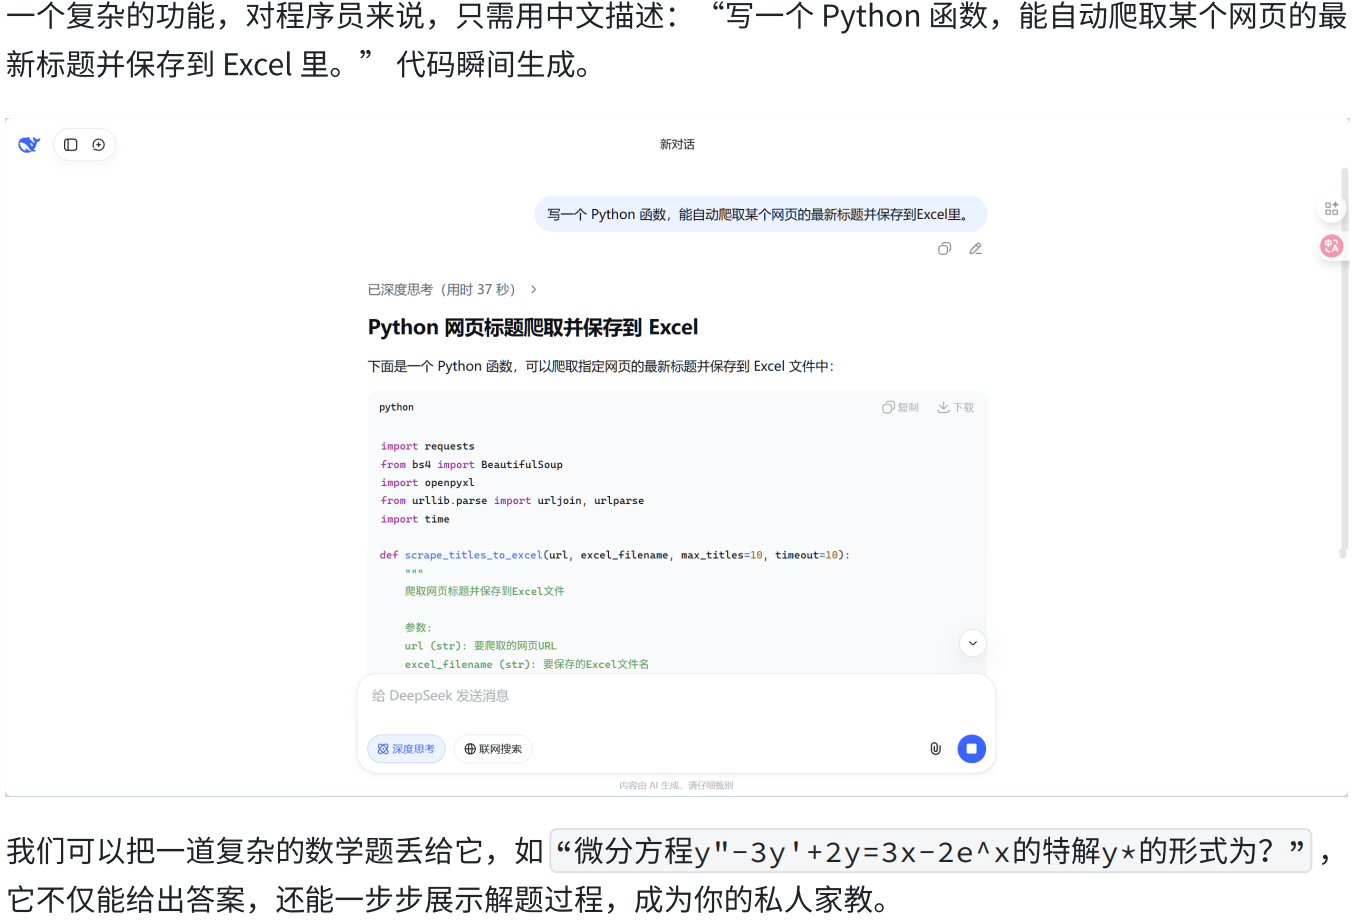Image resolution: width=1353 pixels, height=921 pixels.
Task: Toggle the 联网搜索 web search option
Action: pyautogui.click(x=493, y=749)
